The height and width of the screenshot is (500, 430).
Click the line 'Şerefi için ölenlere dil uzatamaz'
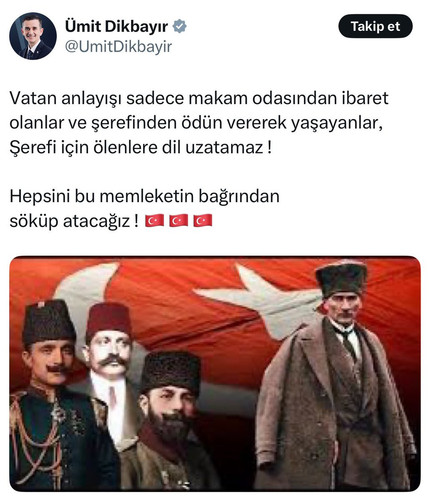tap(140, 147)
